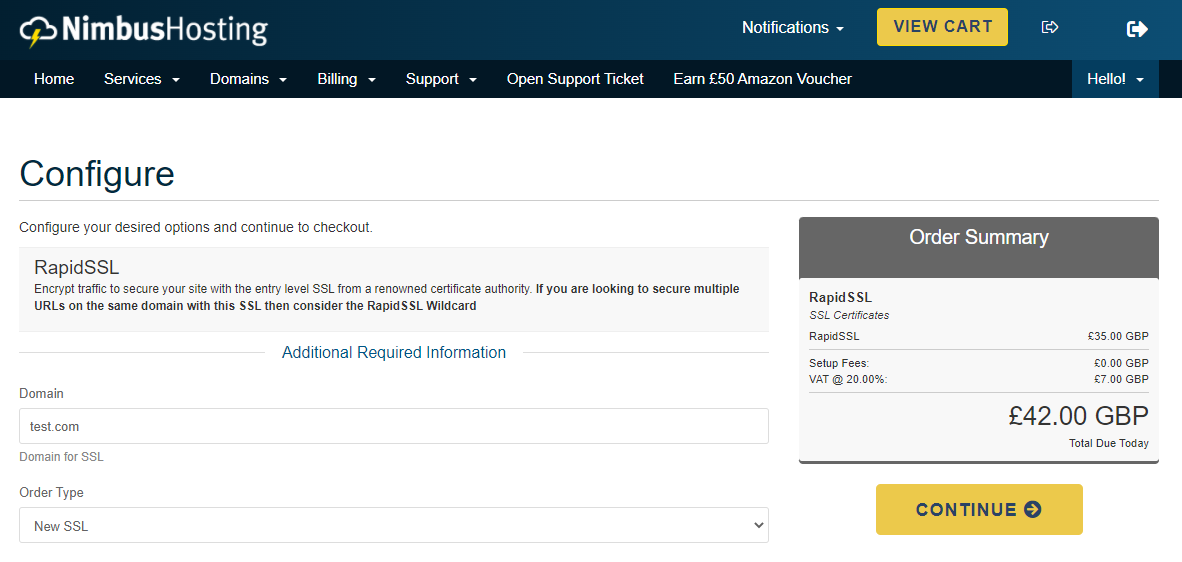Click the VAT @ 20.00% label

848,379
